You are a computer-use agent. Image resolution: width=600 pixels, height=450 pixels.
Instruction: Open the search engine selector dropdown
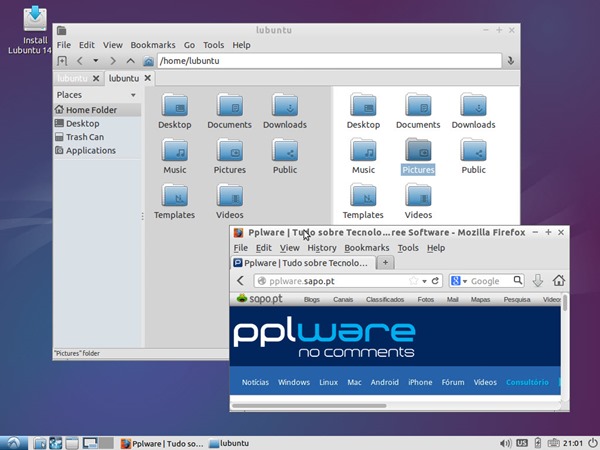click(459, 281)
